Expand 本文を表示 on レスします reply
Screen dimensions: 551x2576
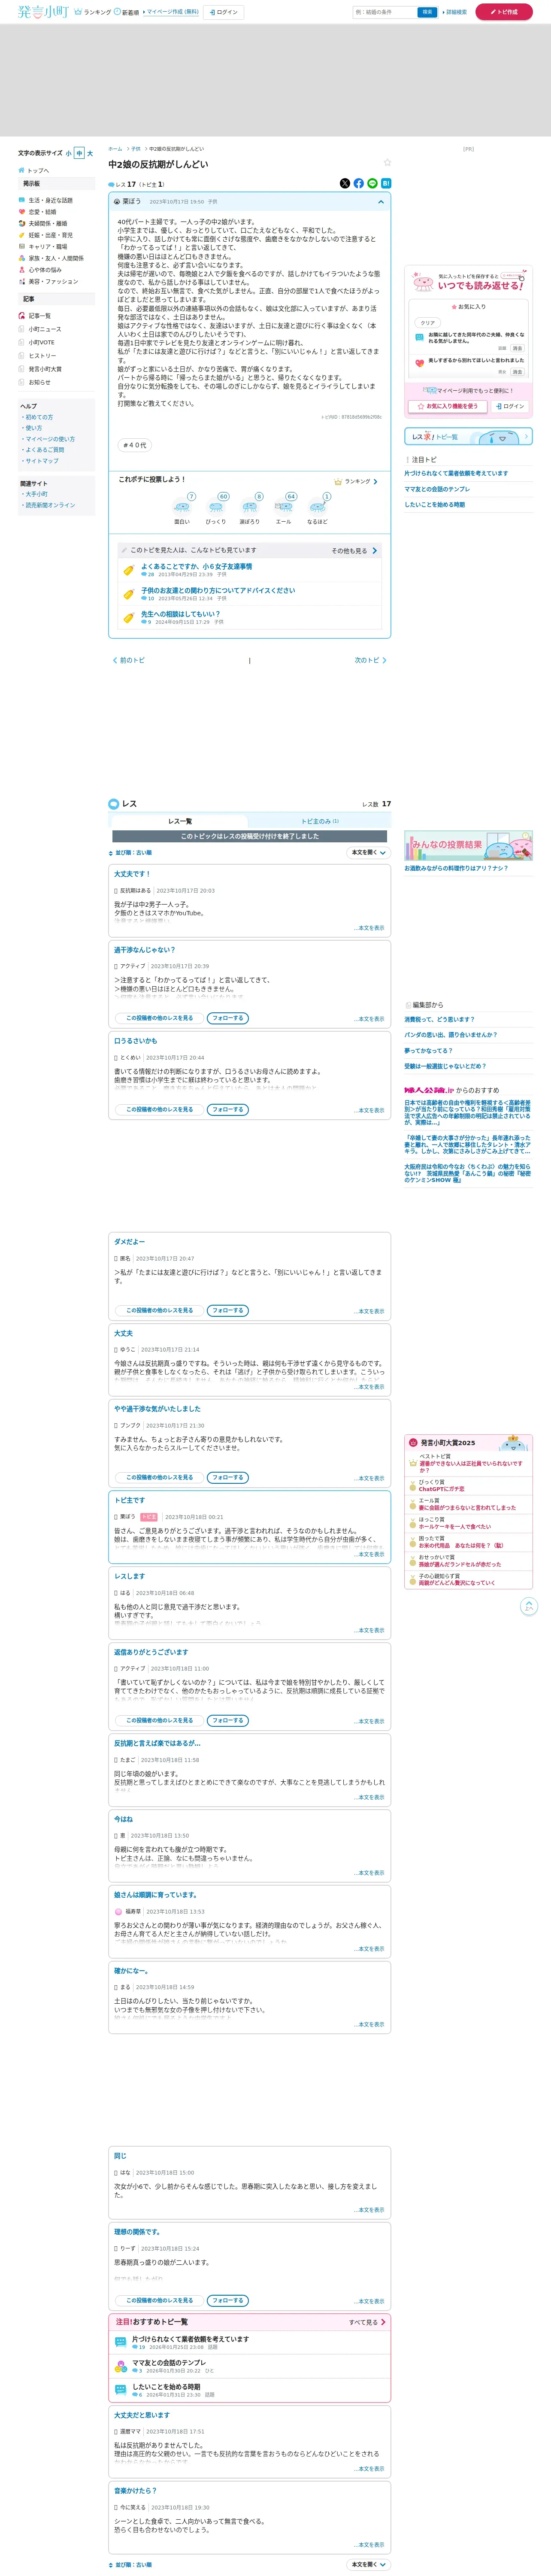(370, 1630)
